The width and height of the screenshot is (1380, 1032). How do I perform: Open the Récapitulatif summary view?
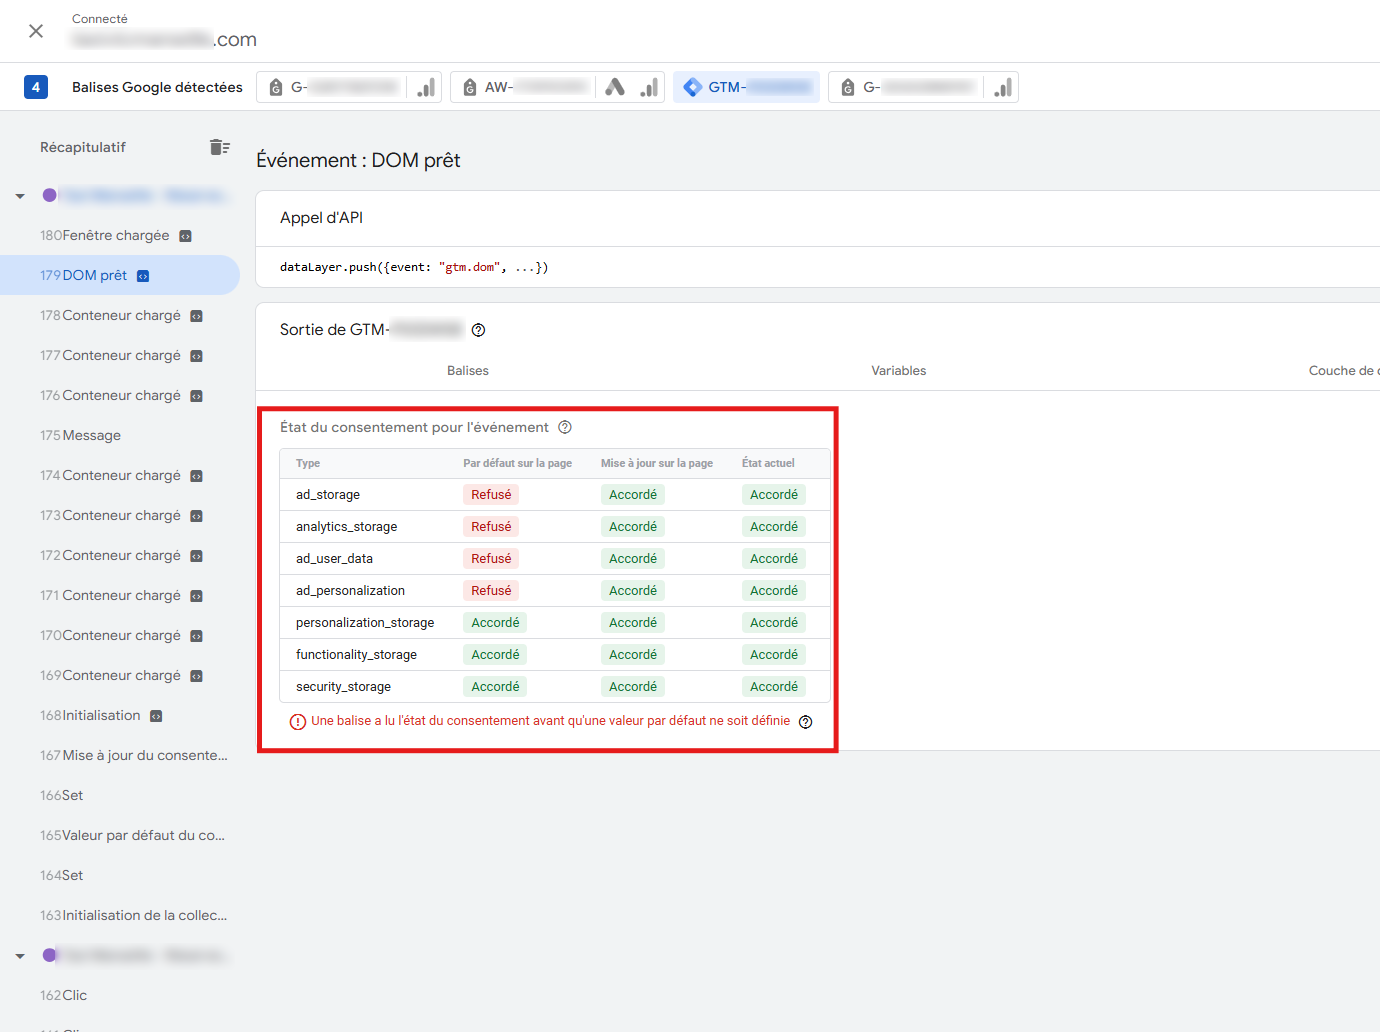coord(83,147)
